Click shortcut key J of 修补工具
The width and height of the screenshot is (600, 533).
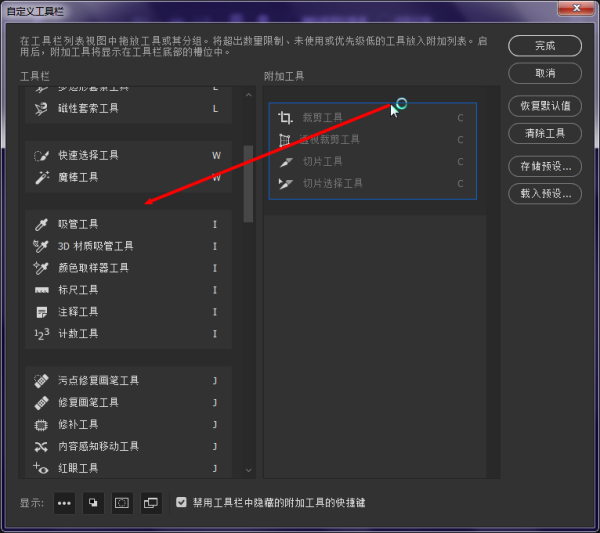click(x=215, y=425)
